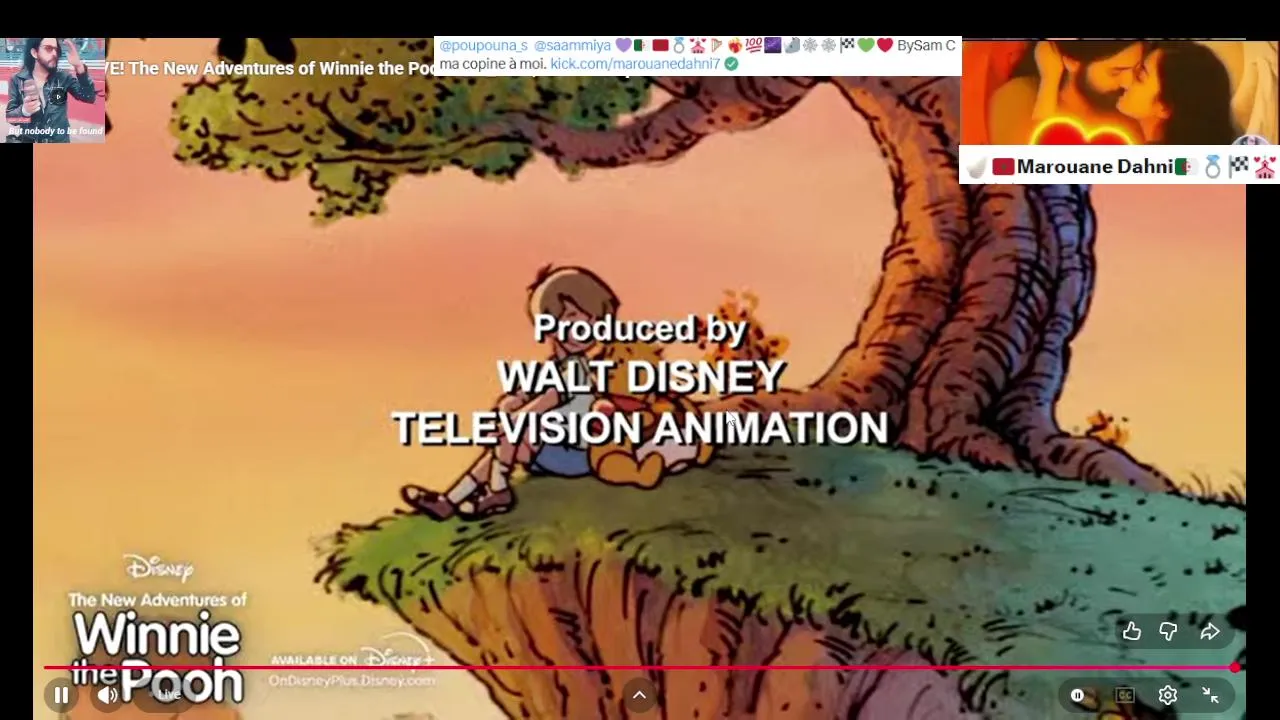The width and height of the screenshot is (1280, 720).
Task: Exit fullscreen mode
Action: pyautogui.click(x=1210, y=695)
